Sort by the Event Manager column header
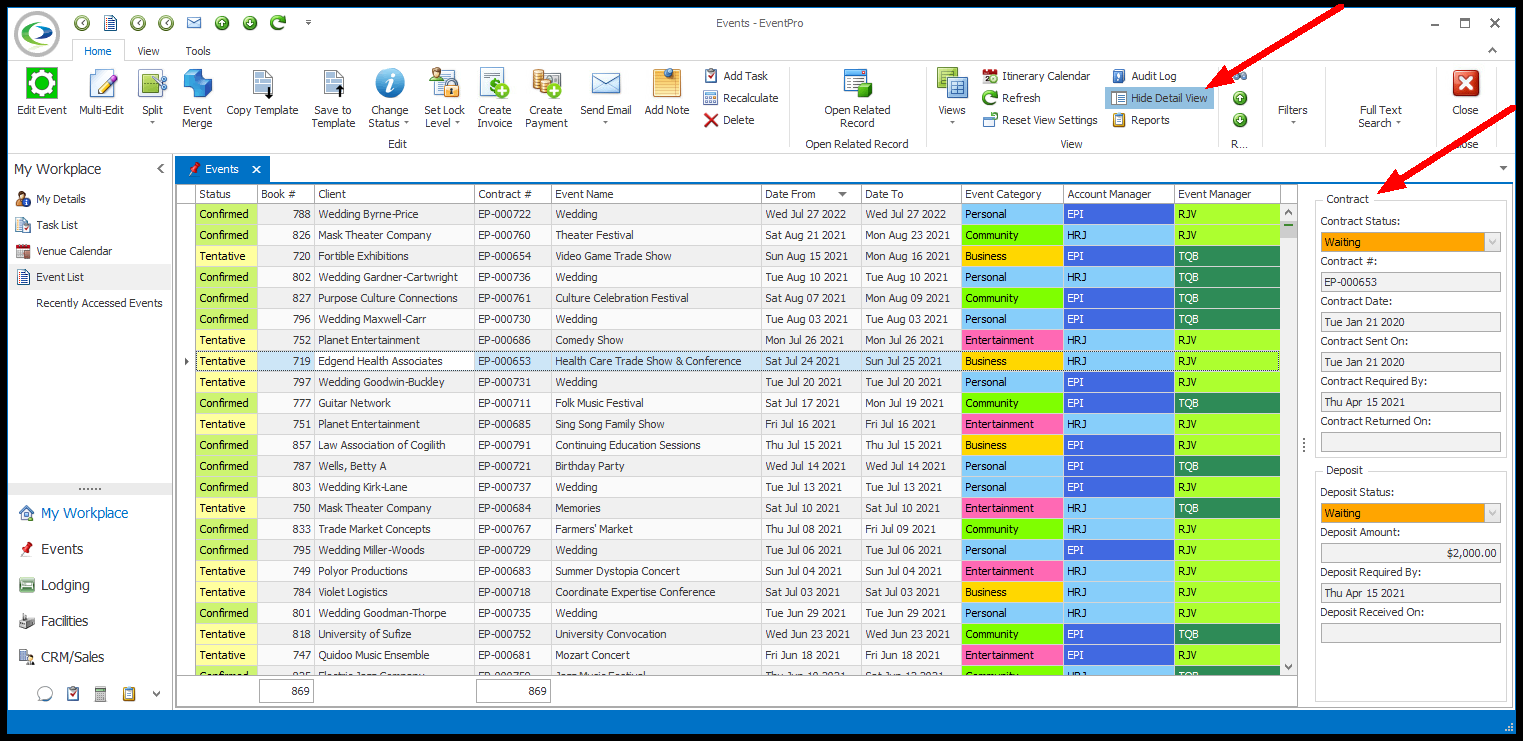The width and height of the screenshot is (1523, 741). pos(1227,194)
